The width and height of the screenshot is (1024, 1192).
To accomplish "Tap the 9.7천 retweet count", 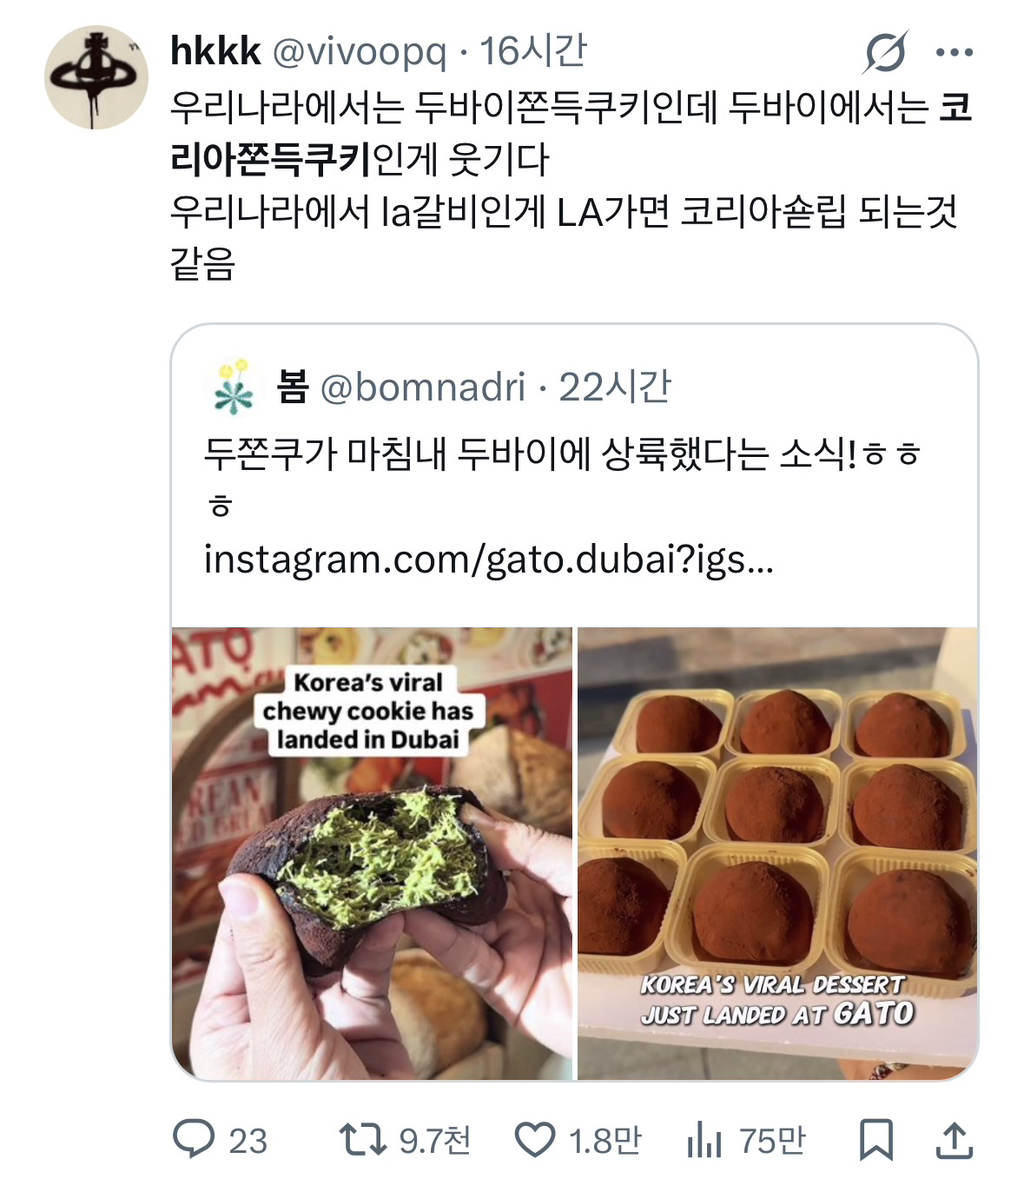I will point(435,1140).
